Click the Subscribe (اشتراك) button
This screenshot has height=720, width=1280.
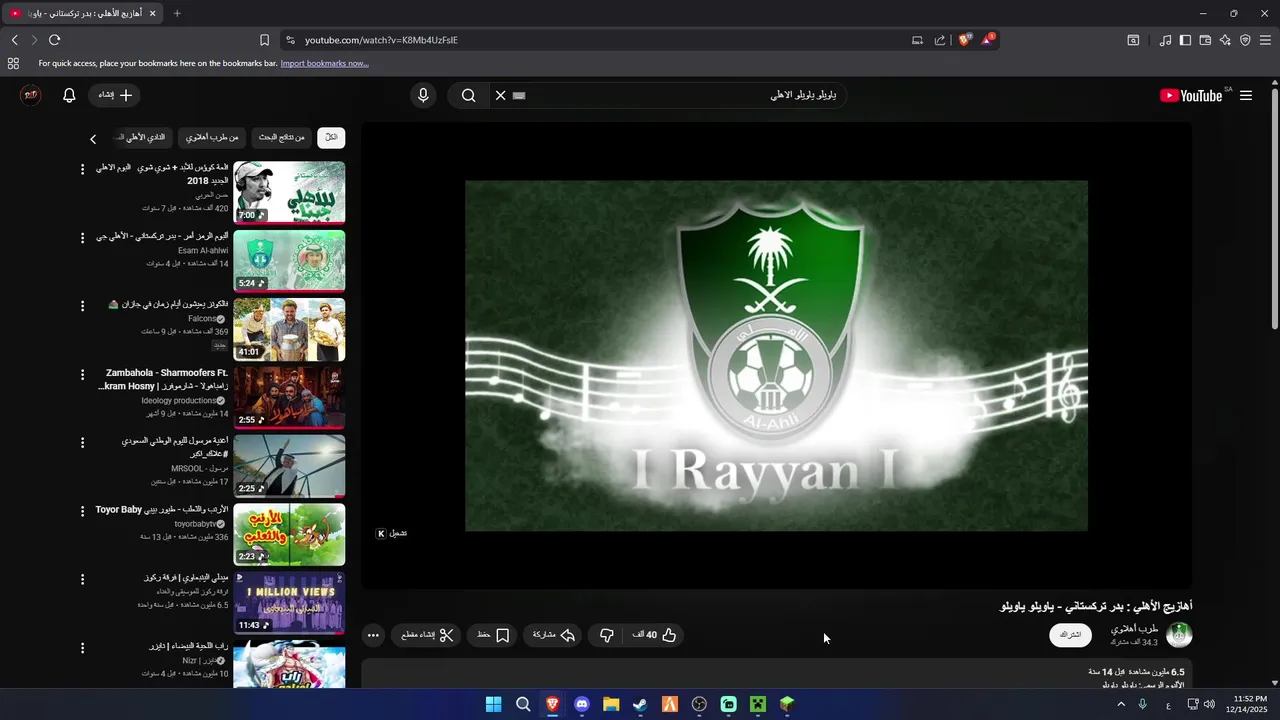[x=1070, y=635]
